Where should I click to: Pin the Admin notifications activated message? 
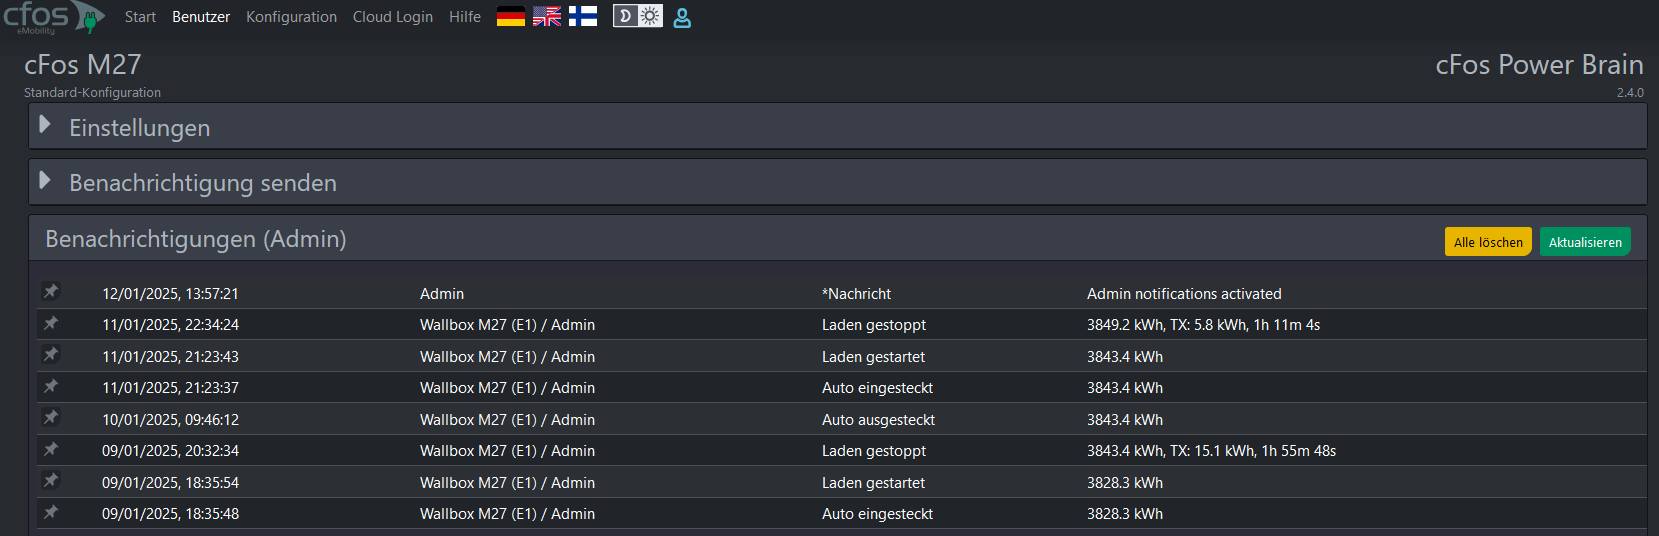[x=51, y=292]
